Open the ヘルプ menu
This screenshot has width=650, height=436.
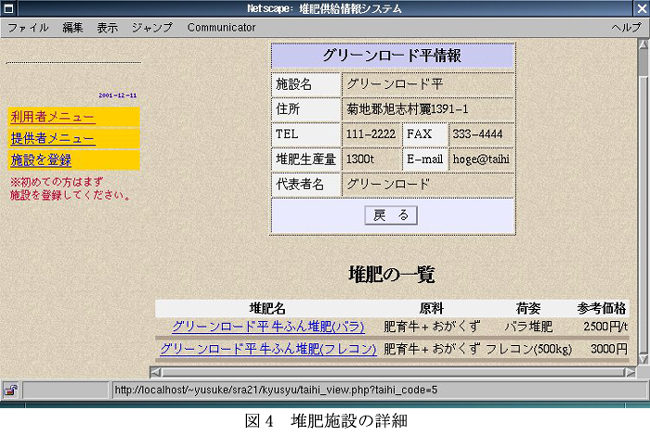(x=626, y=27)
